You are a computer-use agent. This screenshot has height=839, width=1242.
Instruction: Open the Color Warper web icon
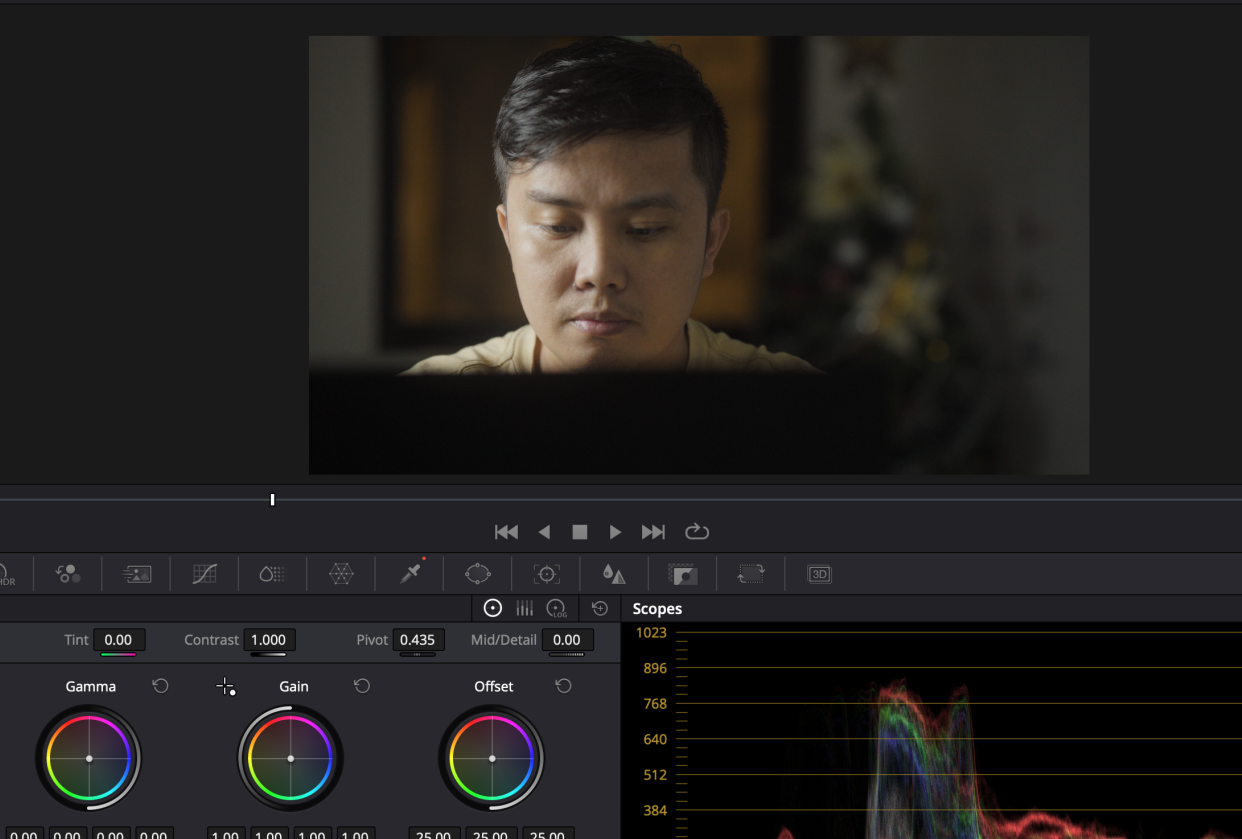(x=342, y=574)
